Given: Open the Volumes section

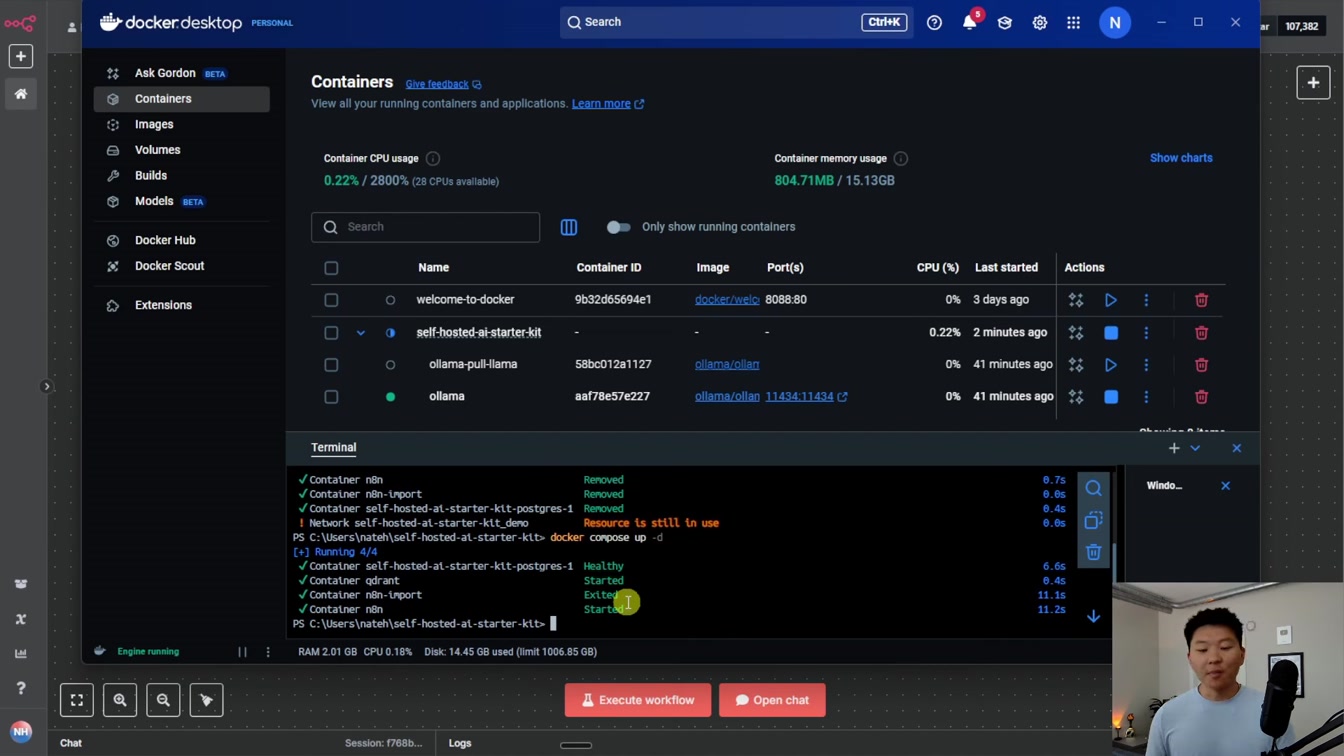Looking at the screenshot, I should pyautogui.click(x=157, y=150).
